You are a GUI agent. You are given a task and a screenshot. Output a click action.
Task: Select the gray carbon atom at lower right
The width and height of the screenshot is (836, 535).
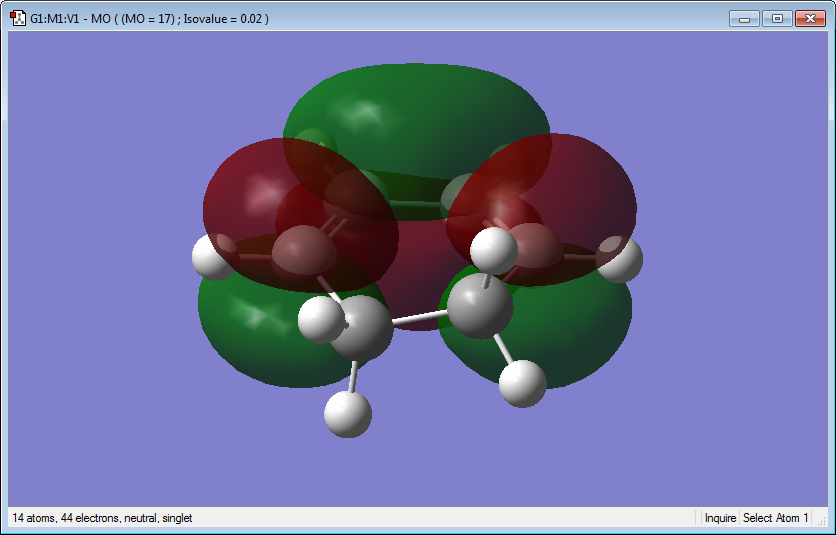tap(480, 306)
